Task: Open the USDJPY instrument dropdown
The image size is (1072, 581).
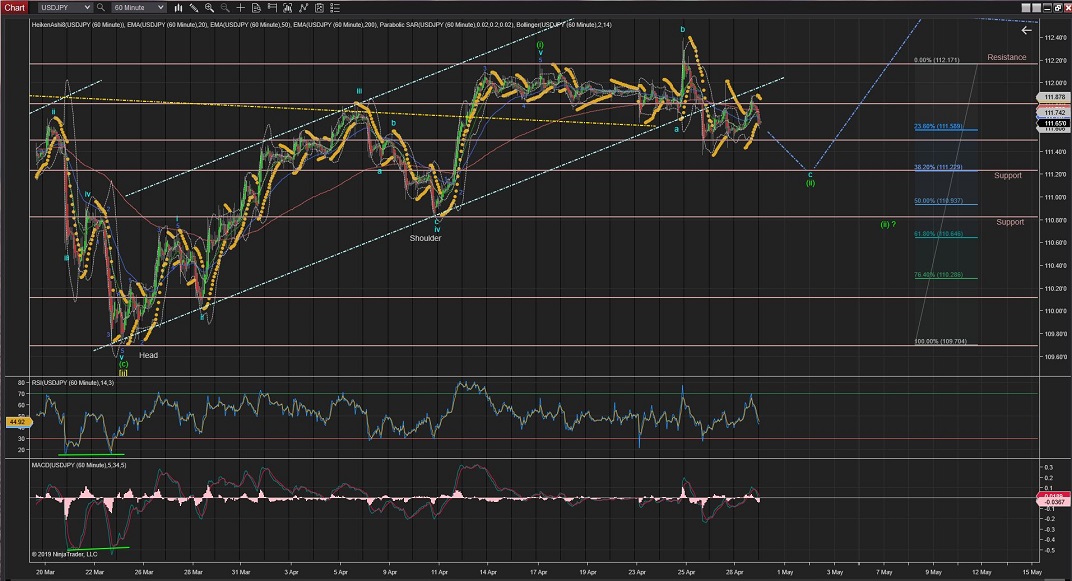Action: [x=65, y=7]
